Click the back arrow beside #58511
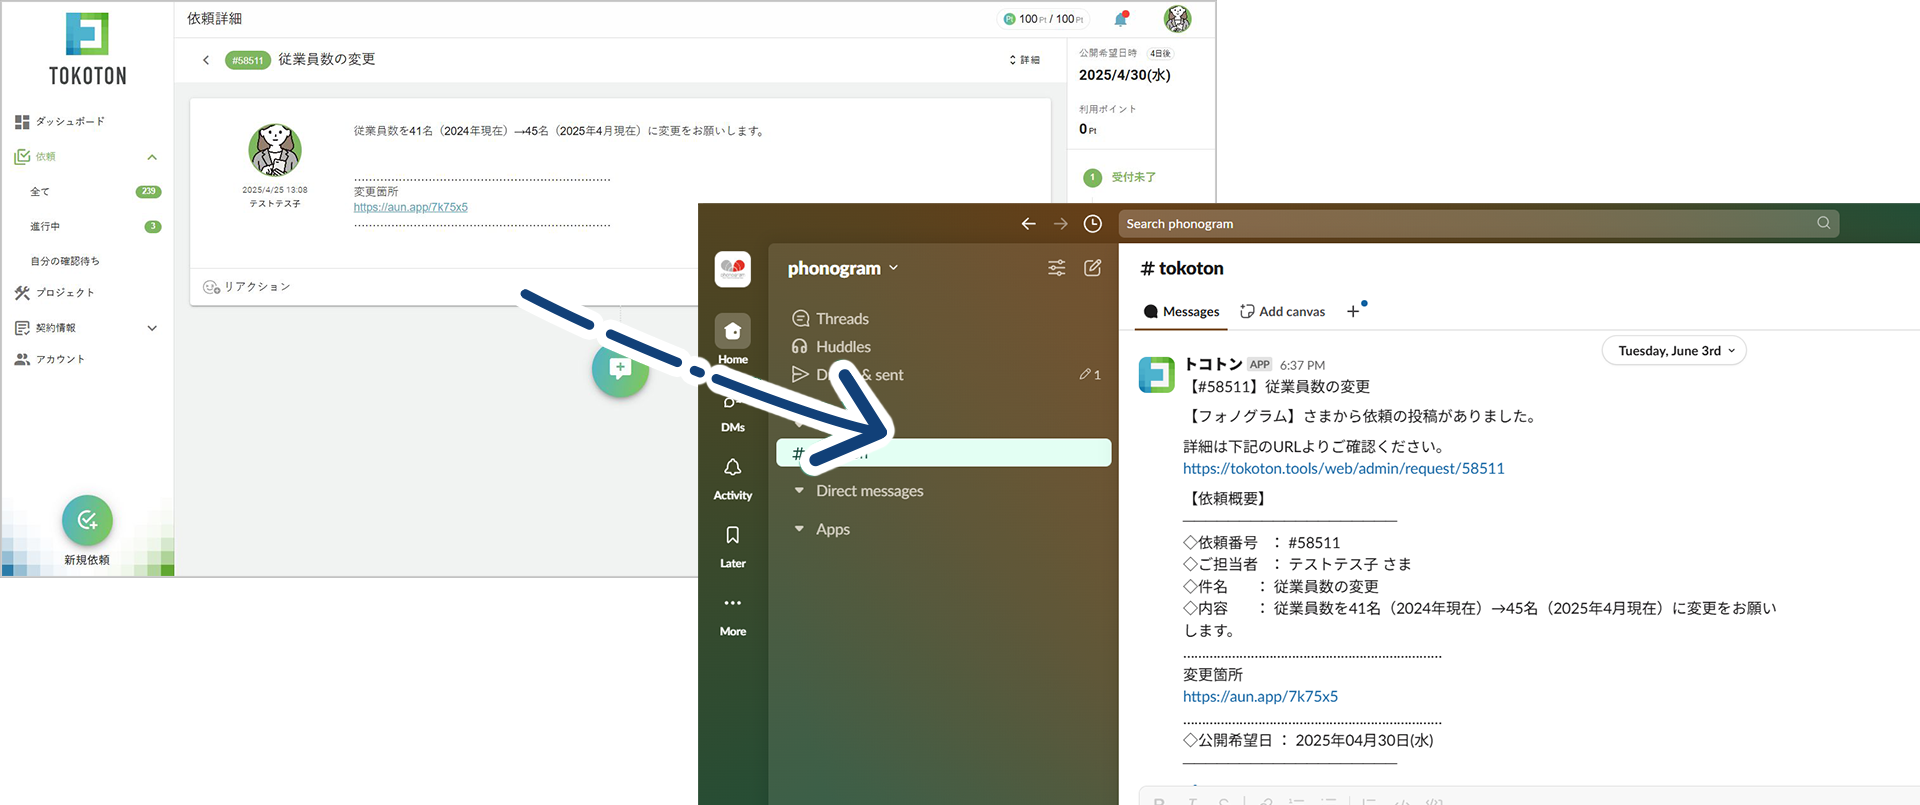This screenshot has height=805, width=1920. click(x=206, y=60)
